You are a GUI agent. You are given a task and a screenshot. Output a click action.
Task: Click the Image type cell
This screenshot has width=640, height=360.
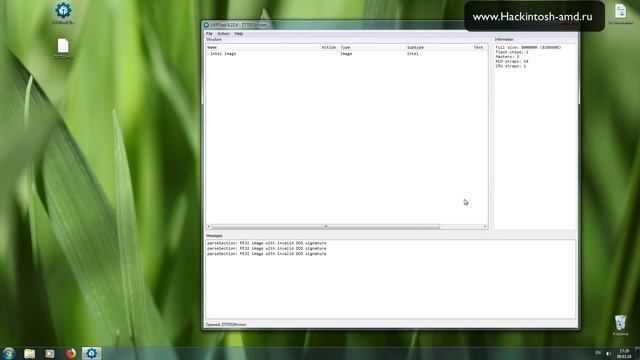click(x=346, y=54)
